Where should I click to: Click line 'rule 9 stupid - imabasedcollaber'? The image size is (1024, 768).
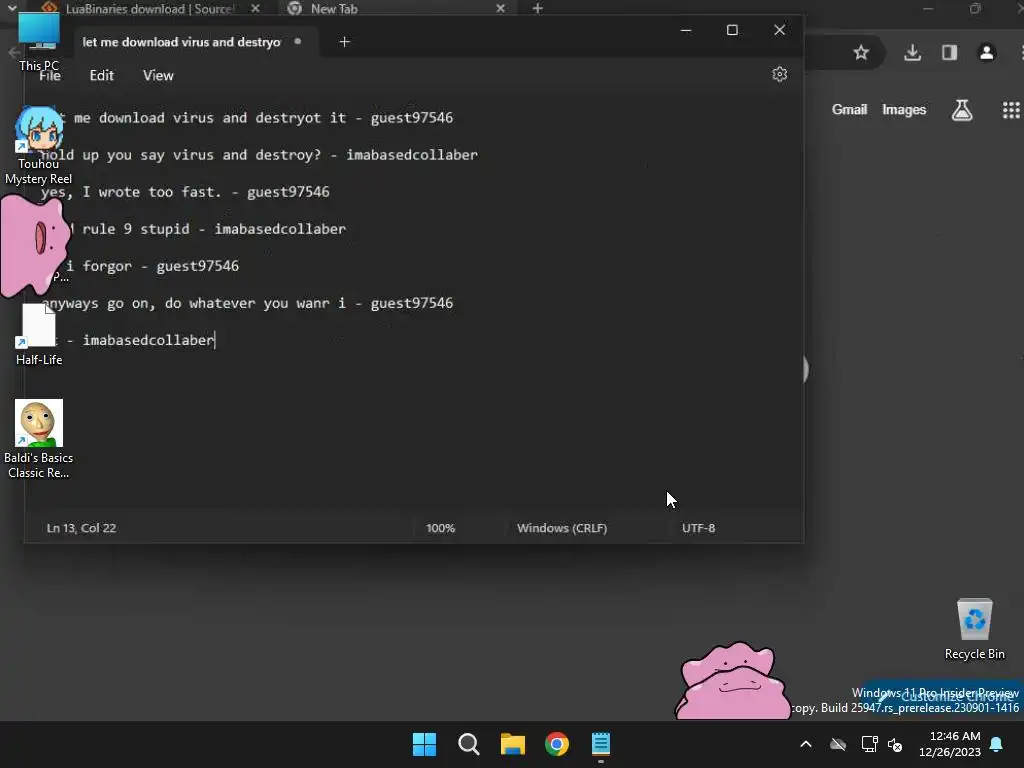214,229
